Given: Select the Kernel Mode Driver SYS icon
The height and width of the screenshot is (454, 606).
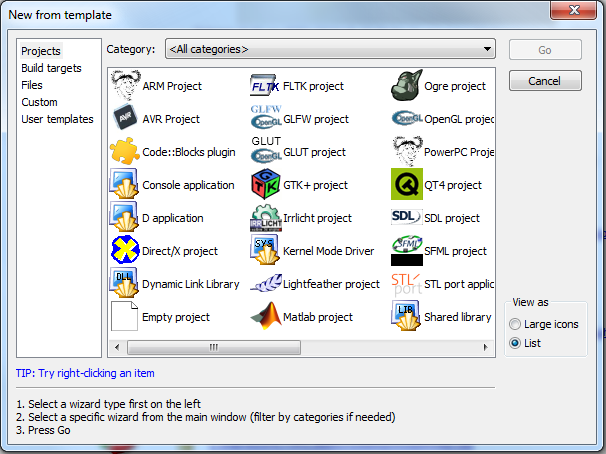Looking at the screenshot, I should click(265, 250).
